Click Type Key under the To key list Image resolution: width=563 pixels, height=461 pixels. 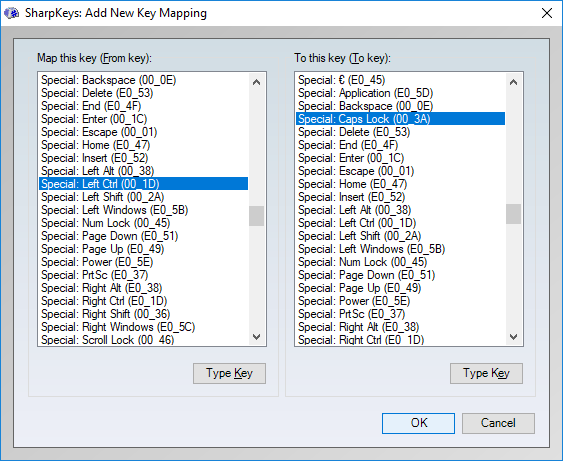pyautogui.click(x=486, y=373)
